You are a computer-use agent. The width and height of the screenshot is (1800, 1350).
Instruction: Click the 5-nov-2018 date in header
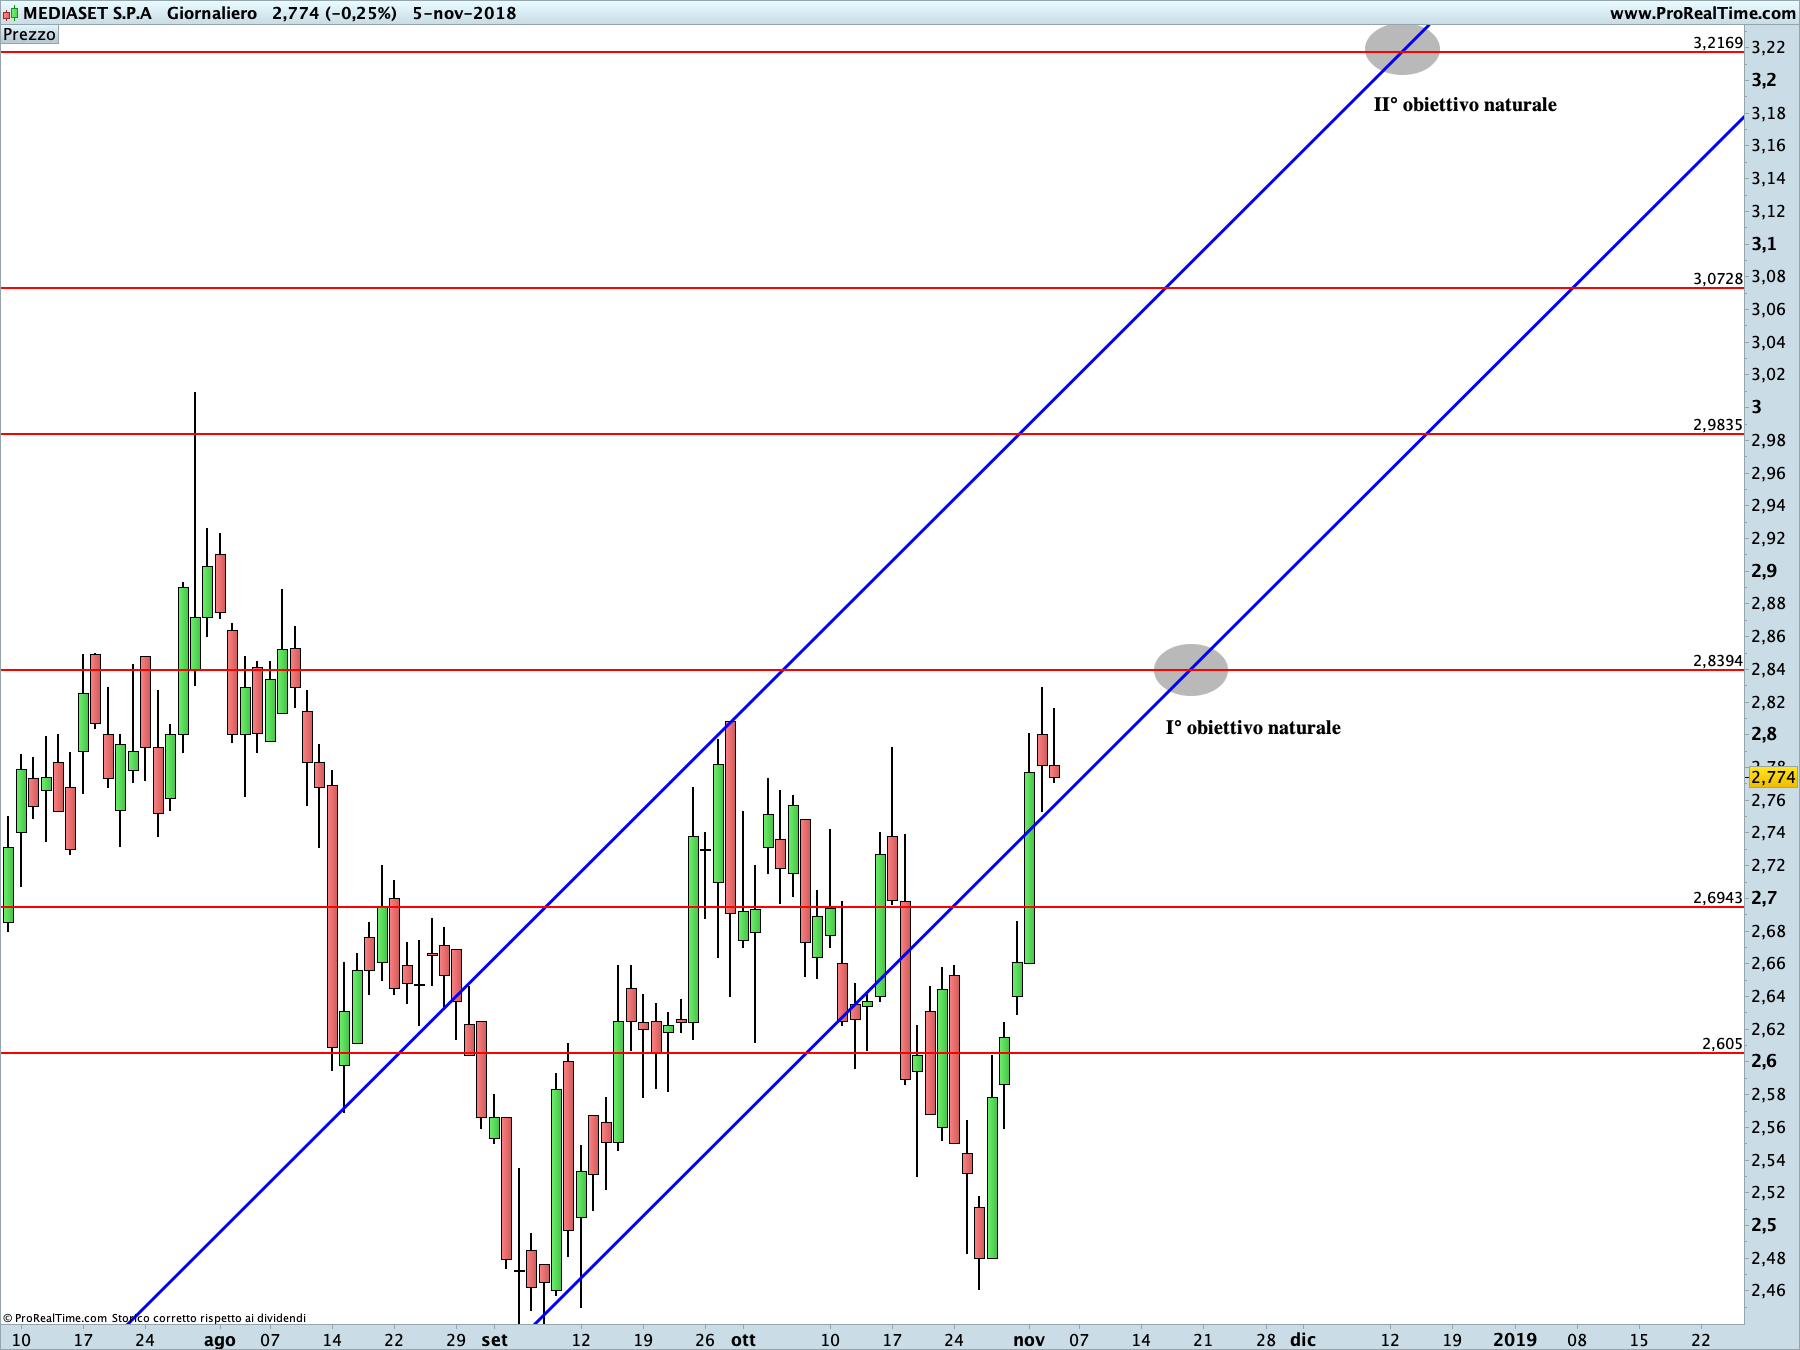pos(465,13)
